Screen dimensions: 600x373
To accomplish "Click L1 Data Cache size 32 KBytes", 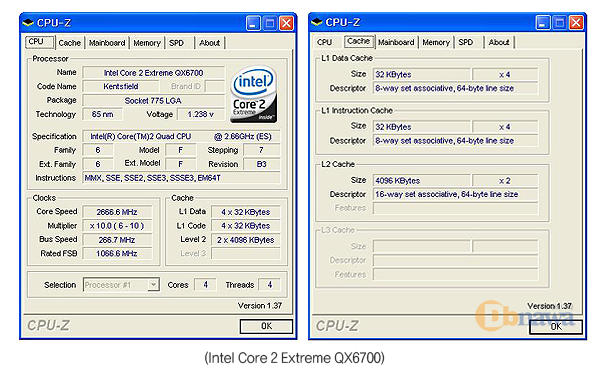I will [421, 74].
